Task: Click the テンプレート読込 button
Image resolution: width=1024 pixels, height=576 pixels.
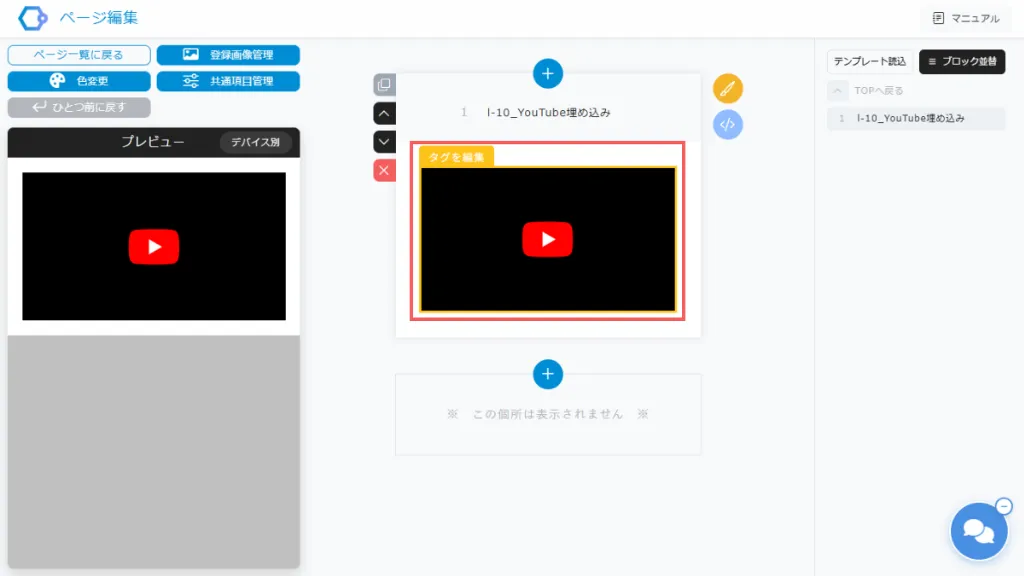Action: click(870, 62)
